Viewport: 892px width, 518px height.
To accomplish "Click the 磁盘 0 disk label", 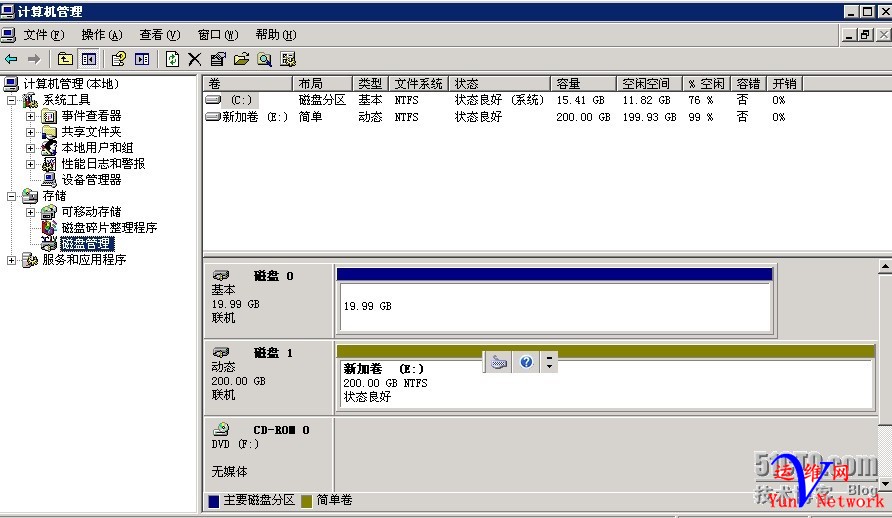I will point(273,276).
